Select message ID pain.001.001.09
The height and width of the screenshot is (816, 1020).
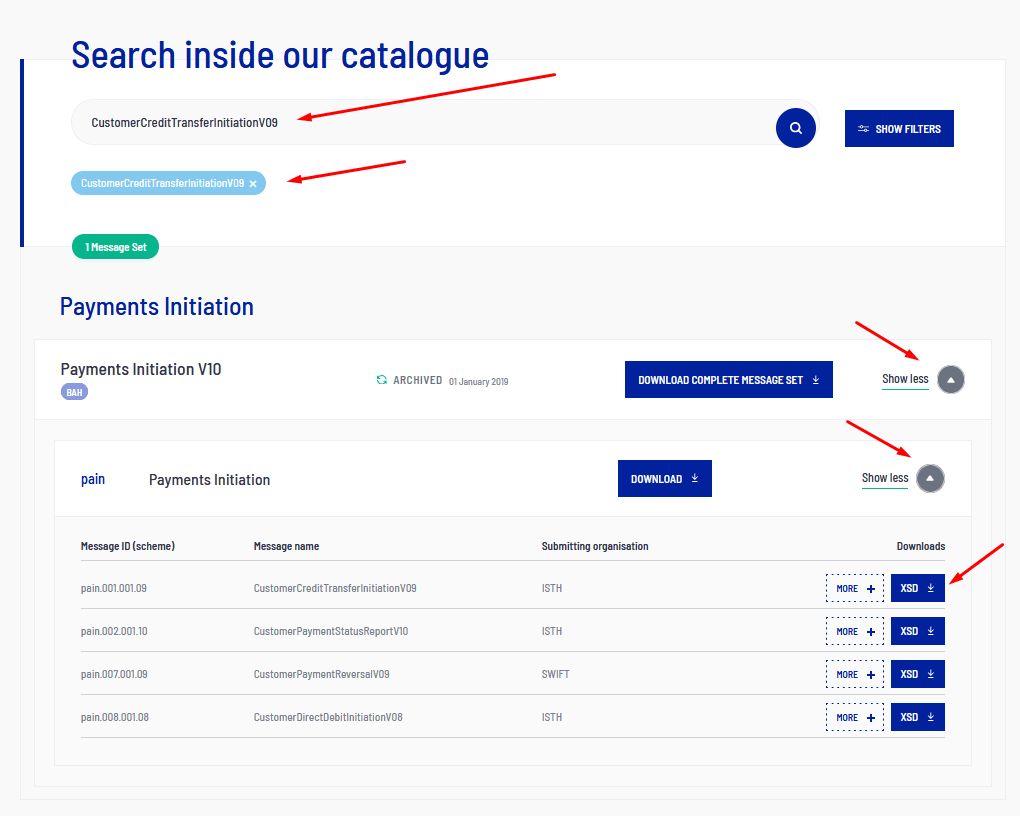coord(114,588)
